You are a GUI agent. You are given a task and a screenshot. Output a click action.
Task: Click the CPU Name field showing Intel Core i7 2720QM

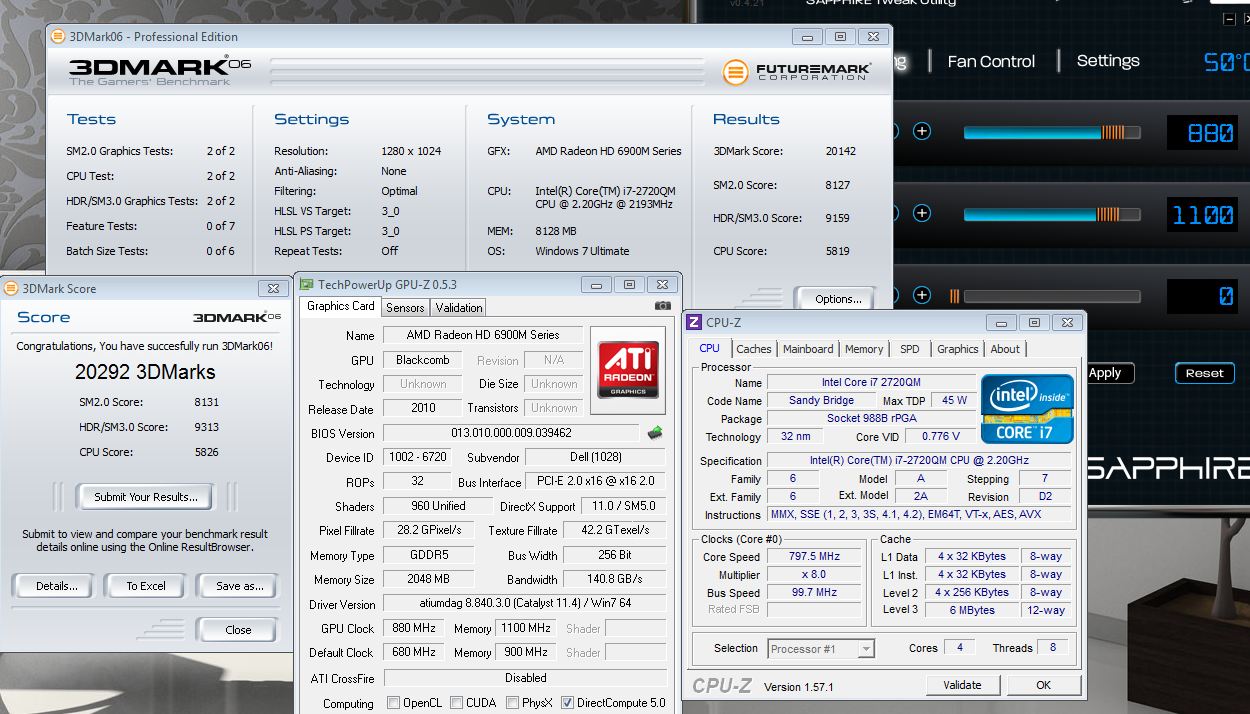pos(871,383)
